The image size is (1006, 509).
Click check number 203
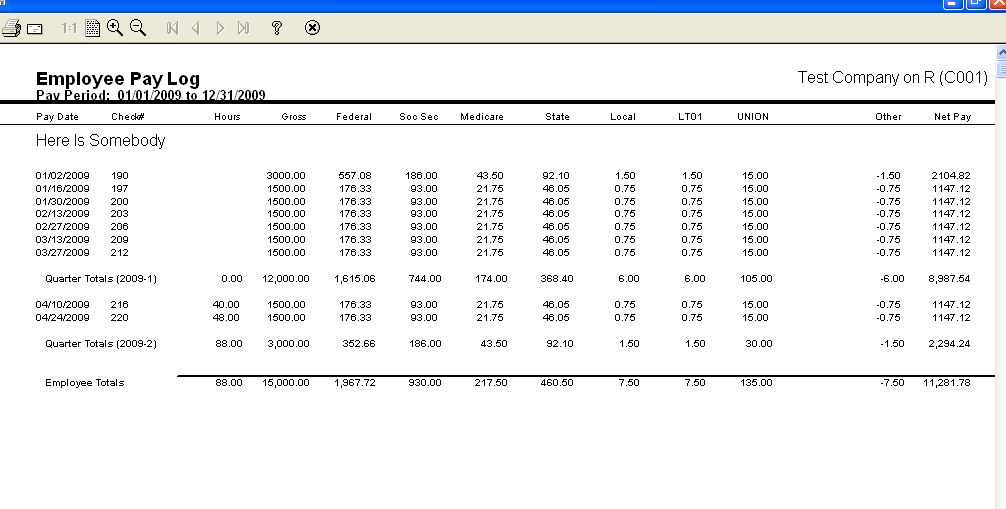tap(119, 214)
